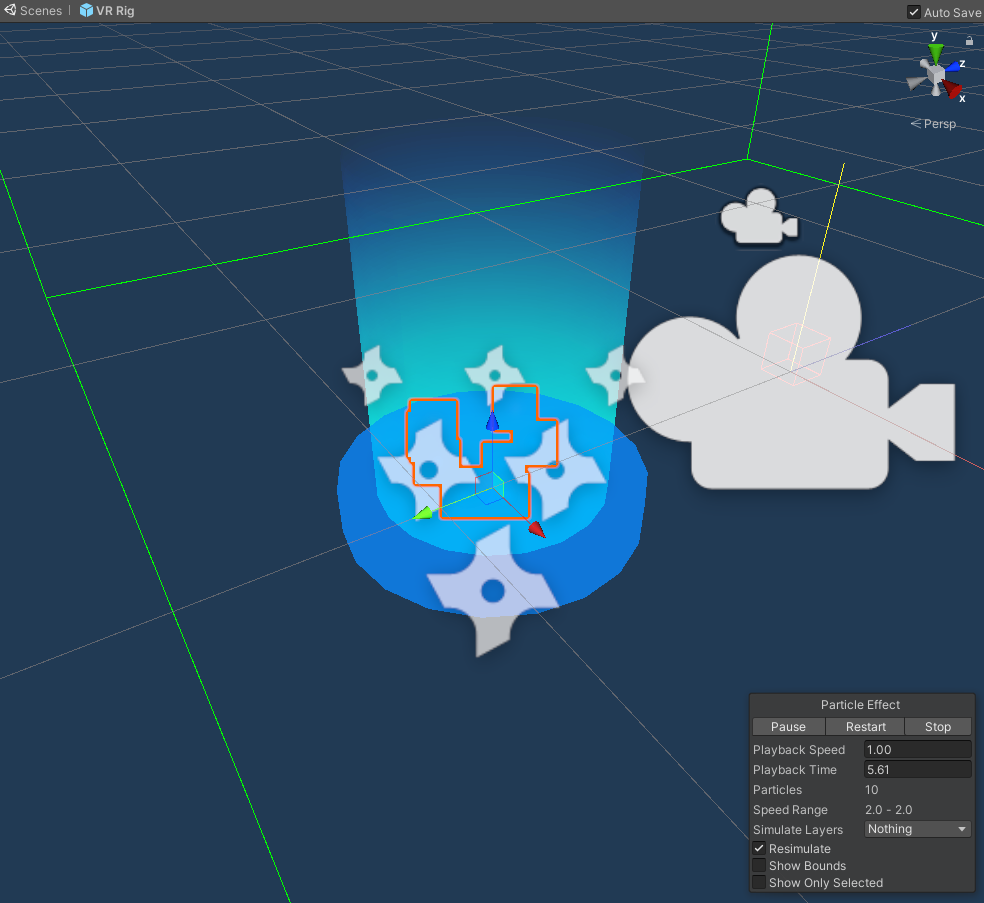Click the VR Rig prefab cube icon
This screenshot has width=984, height=903.
[x=87, y=11]
